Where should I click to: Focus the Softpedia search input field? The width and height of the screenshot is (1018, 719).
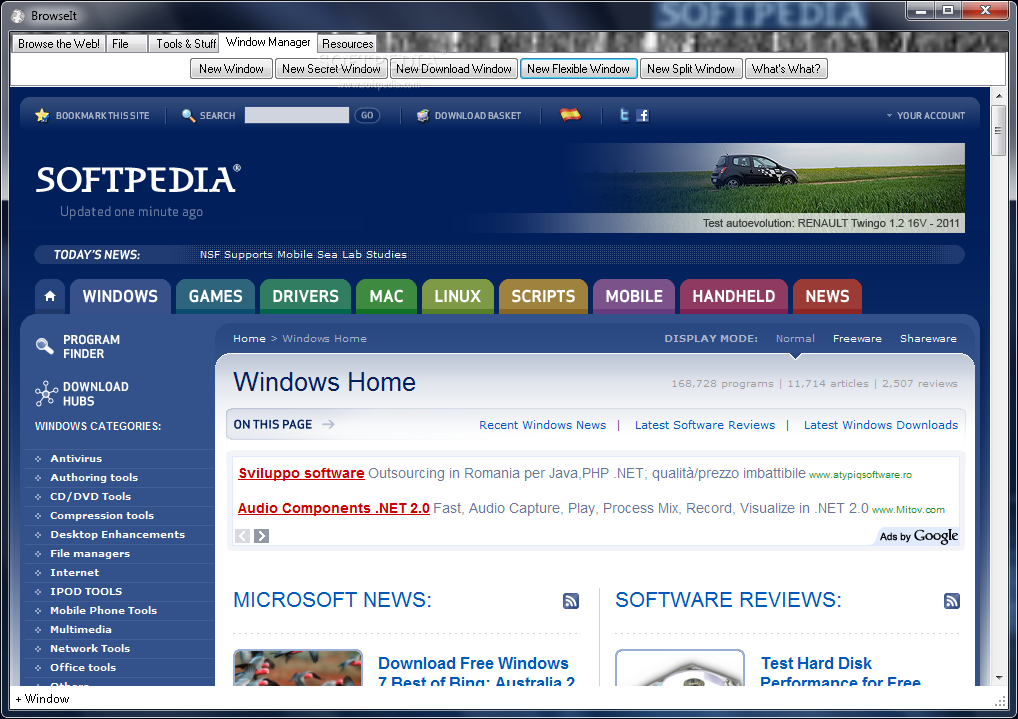pyautogui.click(x=297, y=116)
